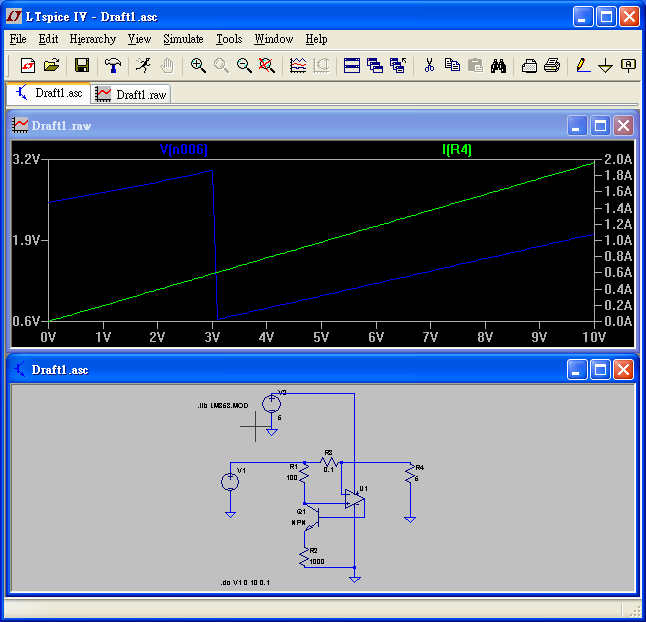Click the 2.0A right axis label
The image size is (646, 622).
click(x=618, y=159)
